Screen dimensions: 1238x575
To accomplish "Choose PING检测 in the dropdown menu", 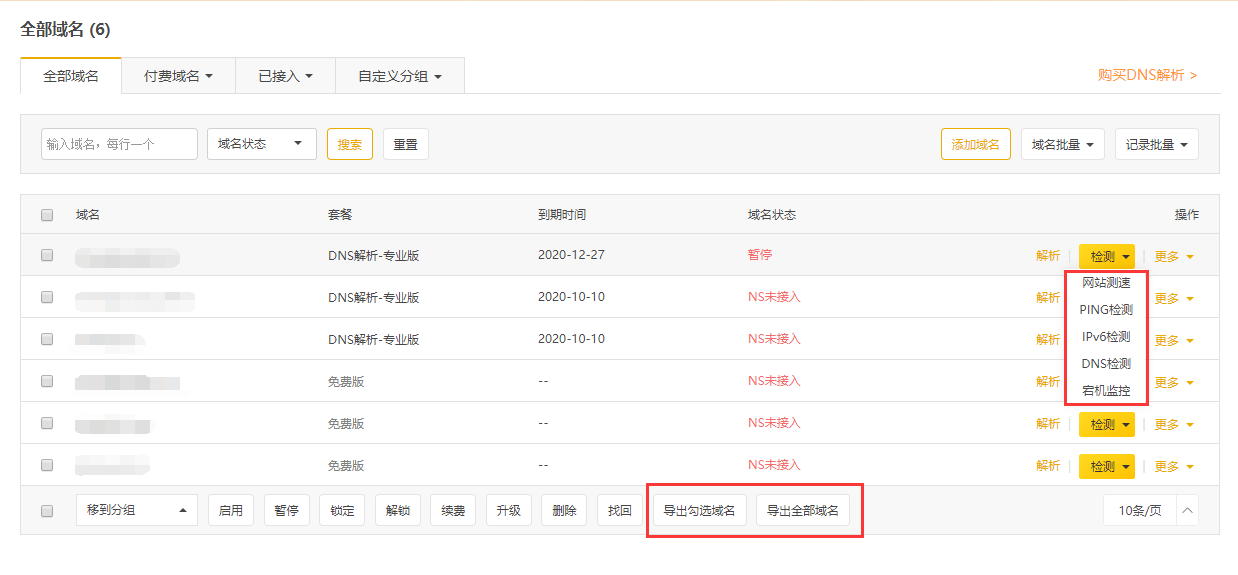I will coord(1106,310).
